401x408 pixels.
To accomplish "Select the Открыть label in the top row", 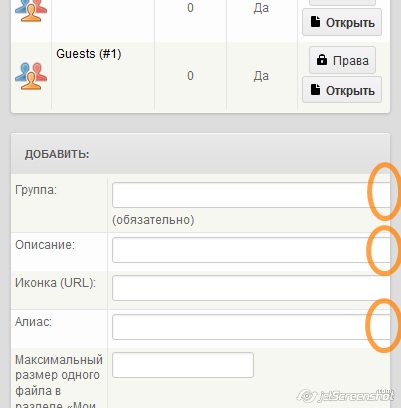I will pos(350,23).
